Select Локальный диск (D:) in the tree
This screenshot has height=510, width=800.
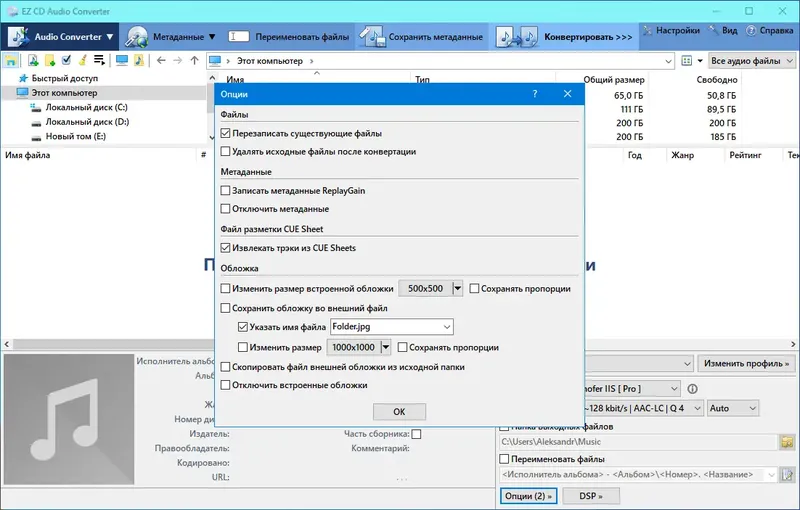click(87, 122)
